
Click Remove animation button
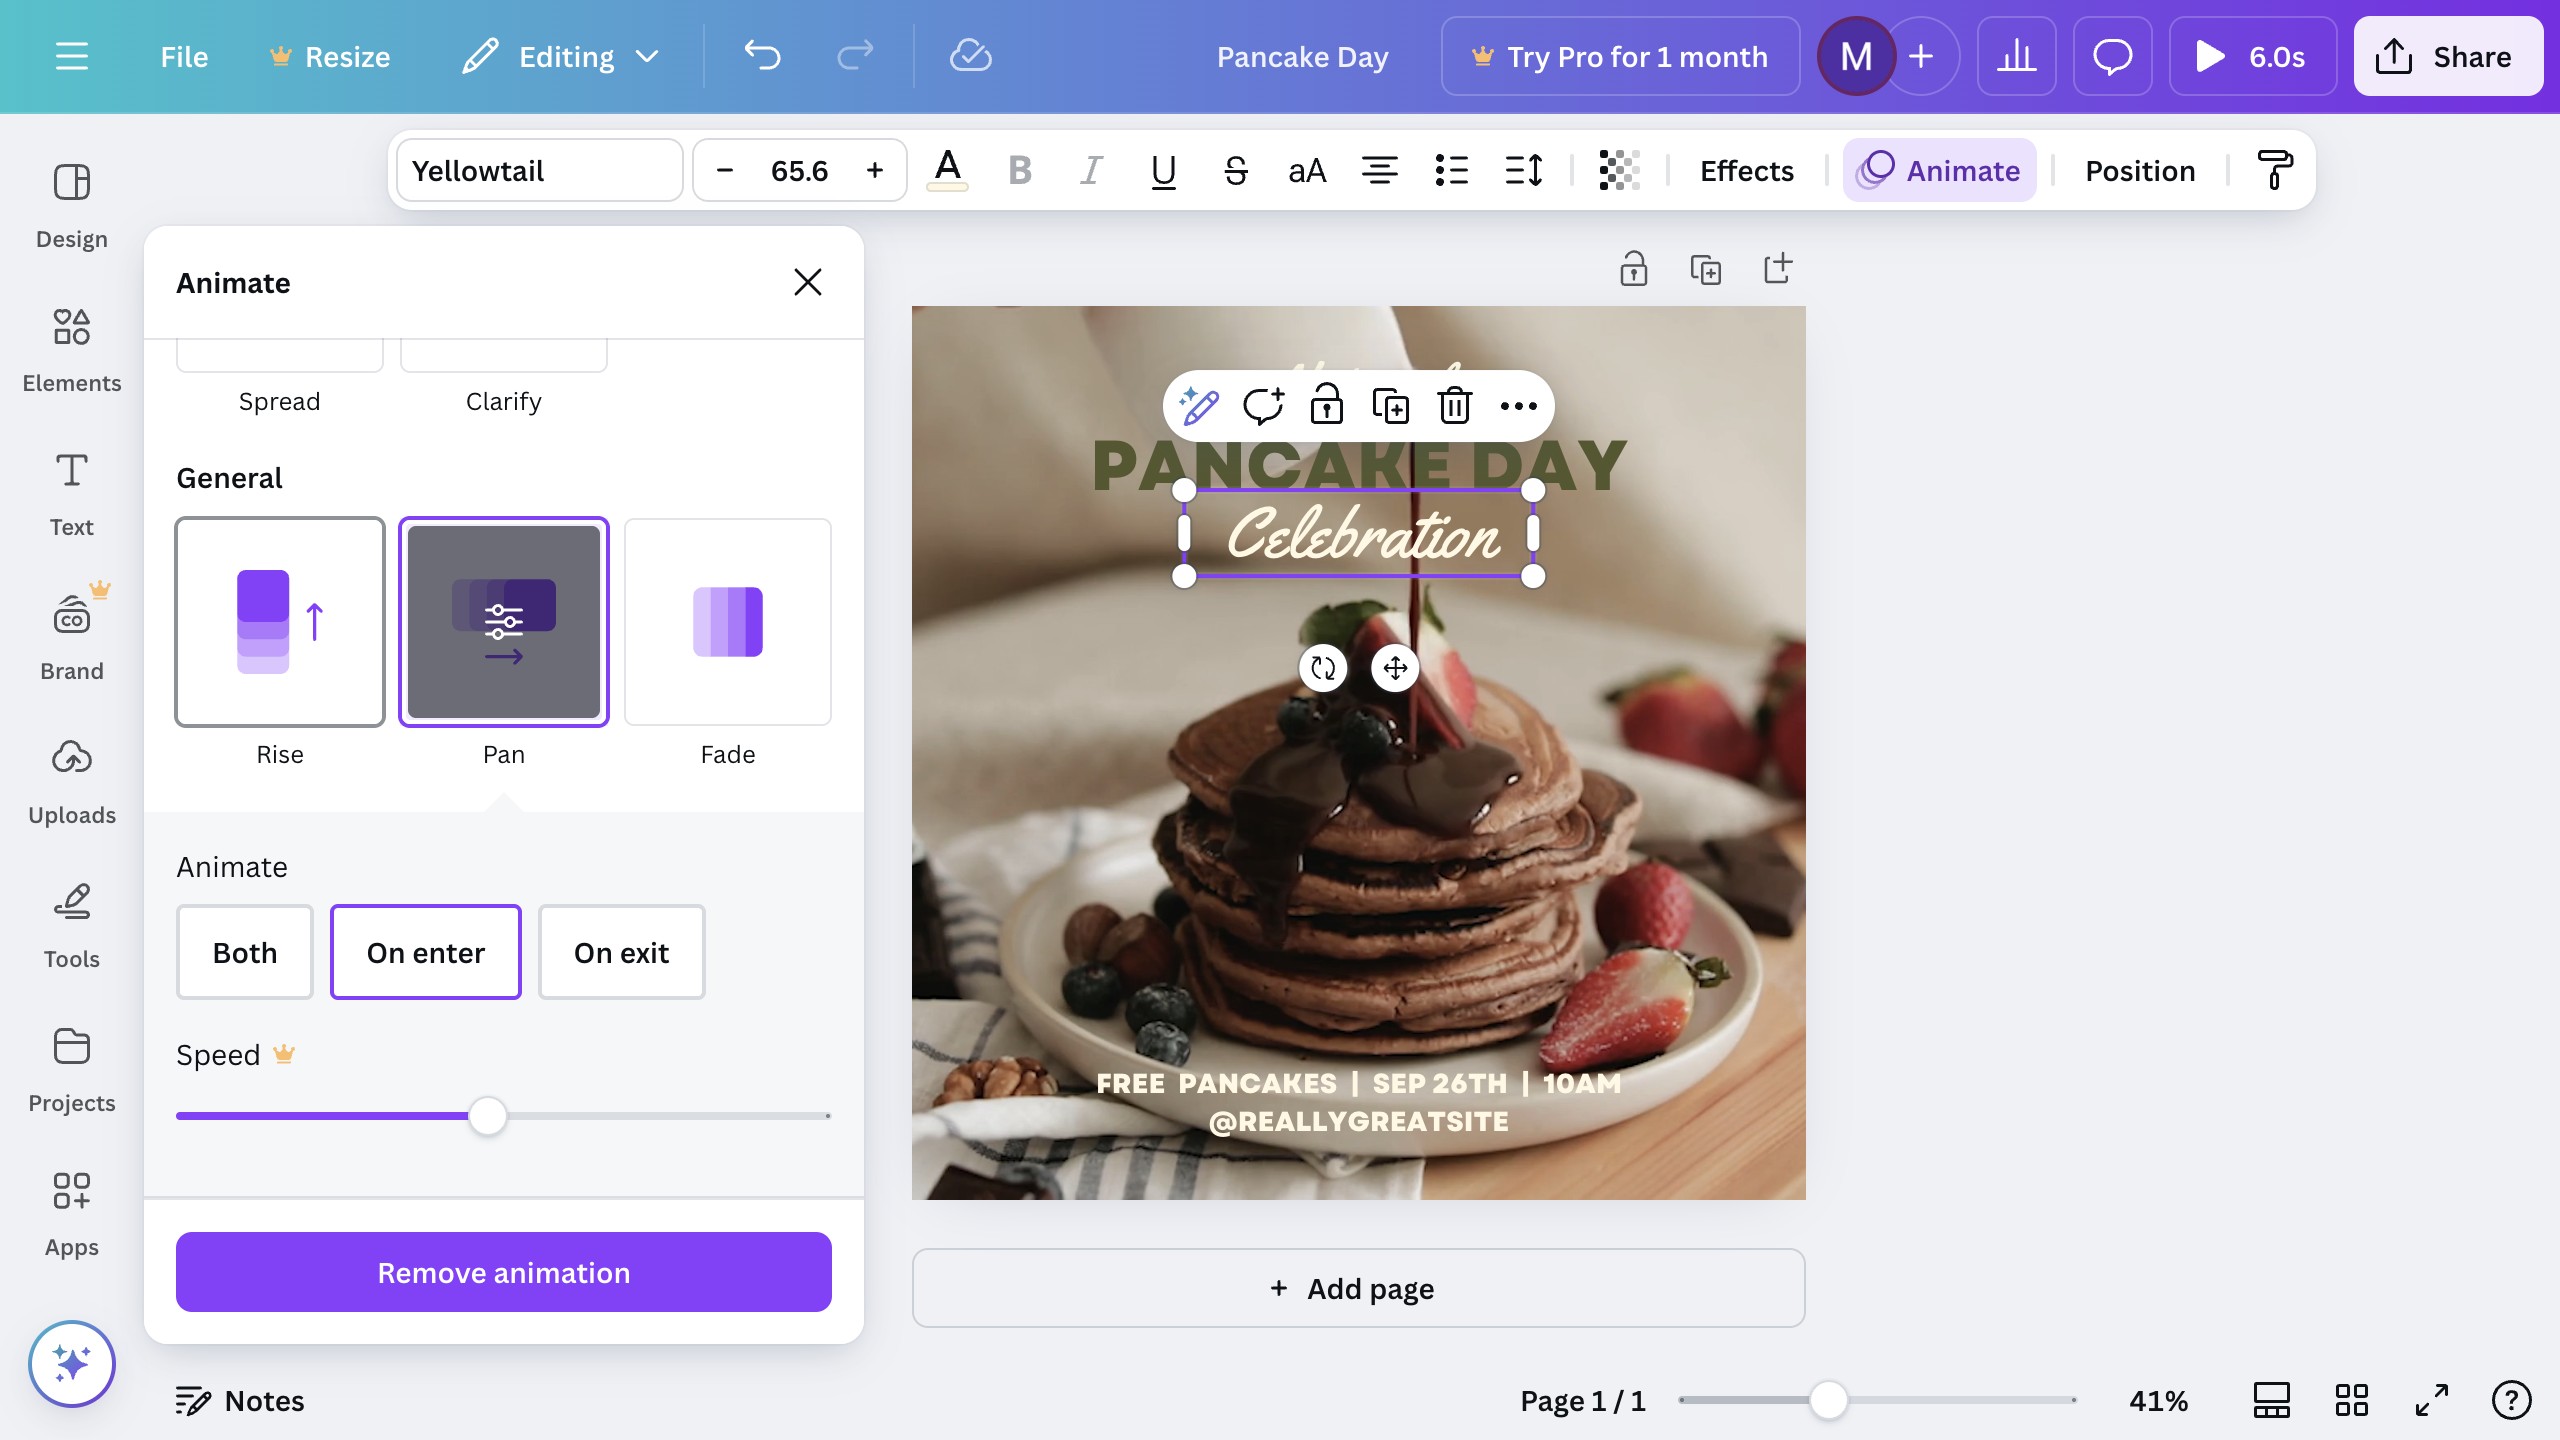point(504,1272)
